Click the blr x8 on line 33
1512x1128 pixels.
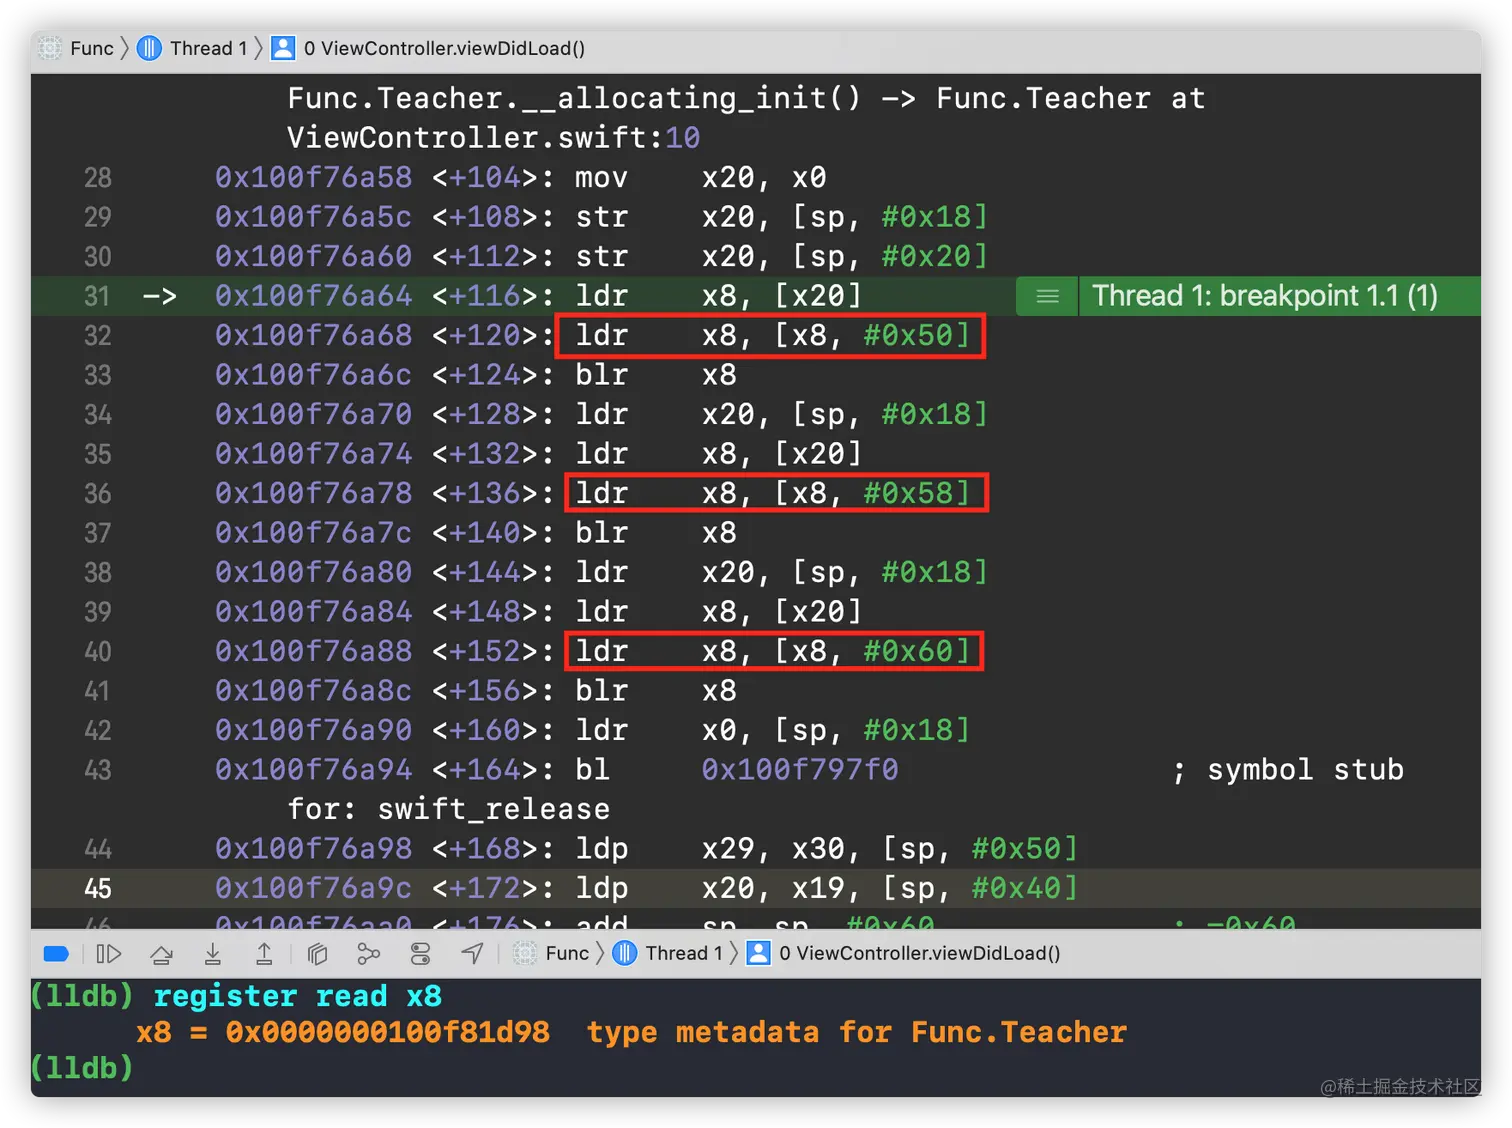coord(656,375)
